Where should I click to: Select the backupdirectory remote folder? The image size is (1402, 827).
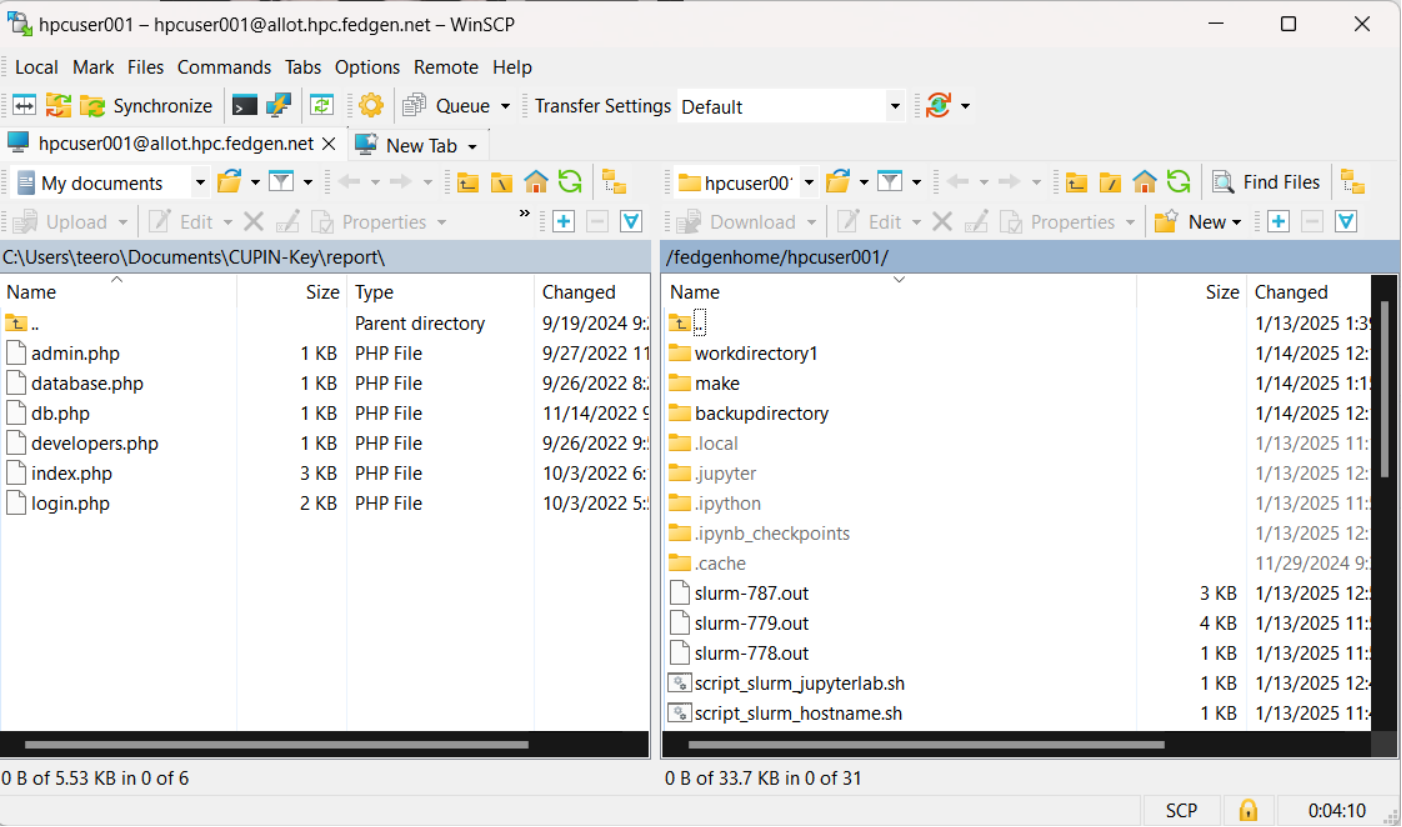pyautogui.click(x=761, y=413)
